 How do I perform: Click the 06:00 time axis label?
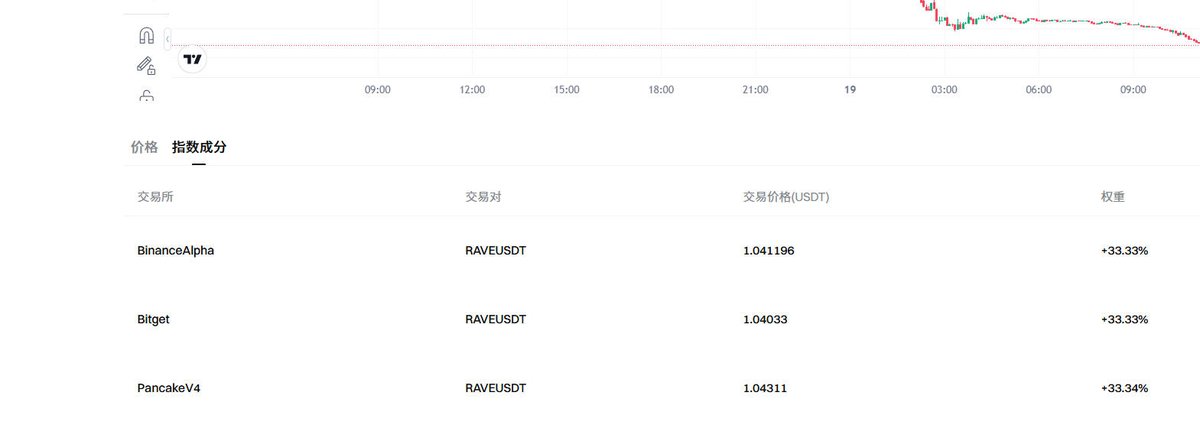1039,90
